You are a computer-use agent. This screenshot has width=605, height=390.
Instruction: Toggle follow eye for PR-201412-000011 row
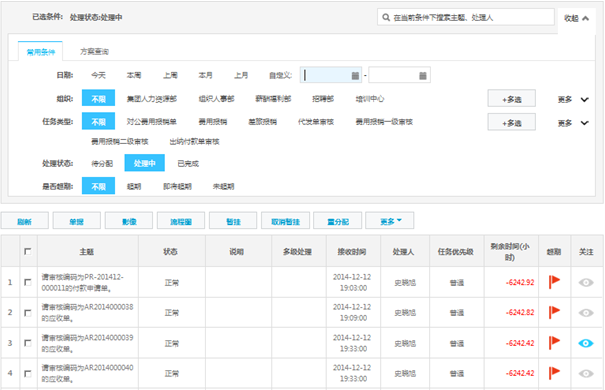pyautogui.click(x=586, y=282)
